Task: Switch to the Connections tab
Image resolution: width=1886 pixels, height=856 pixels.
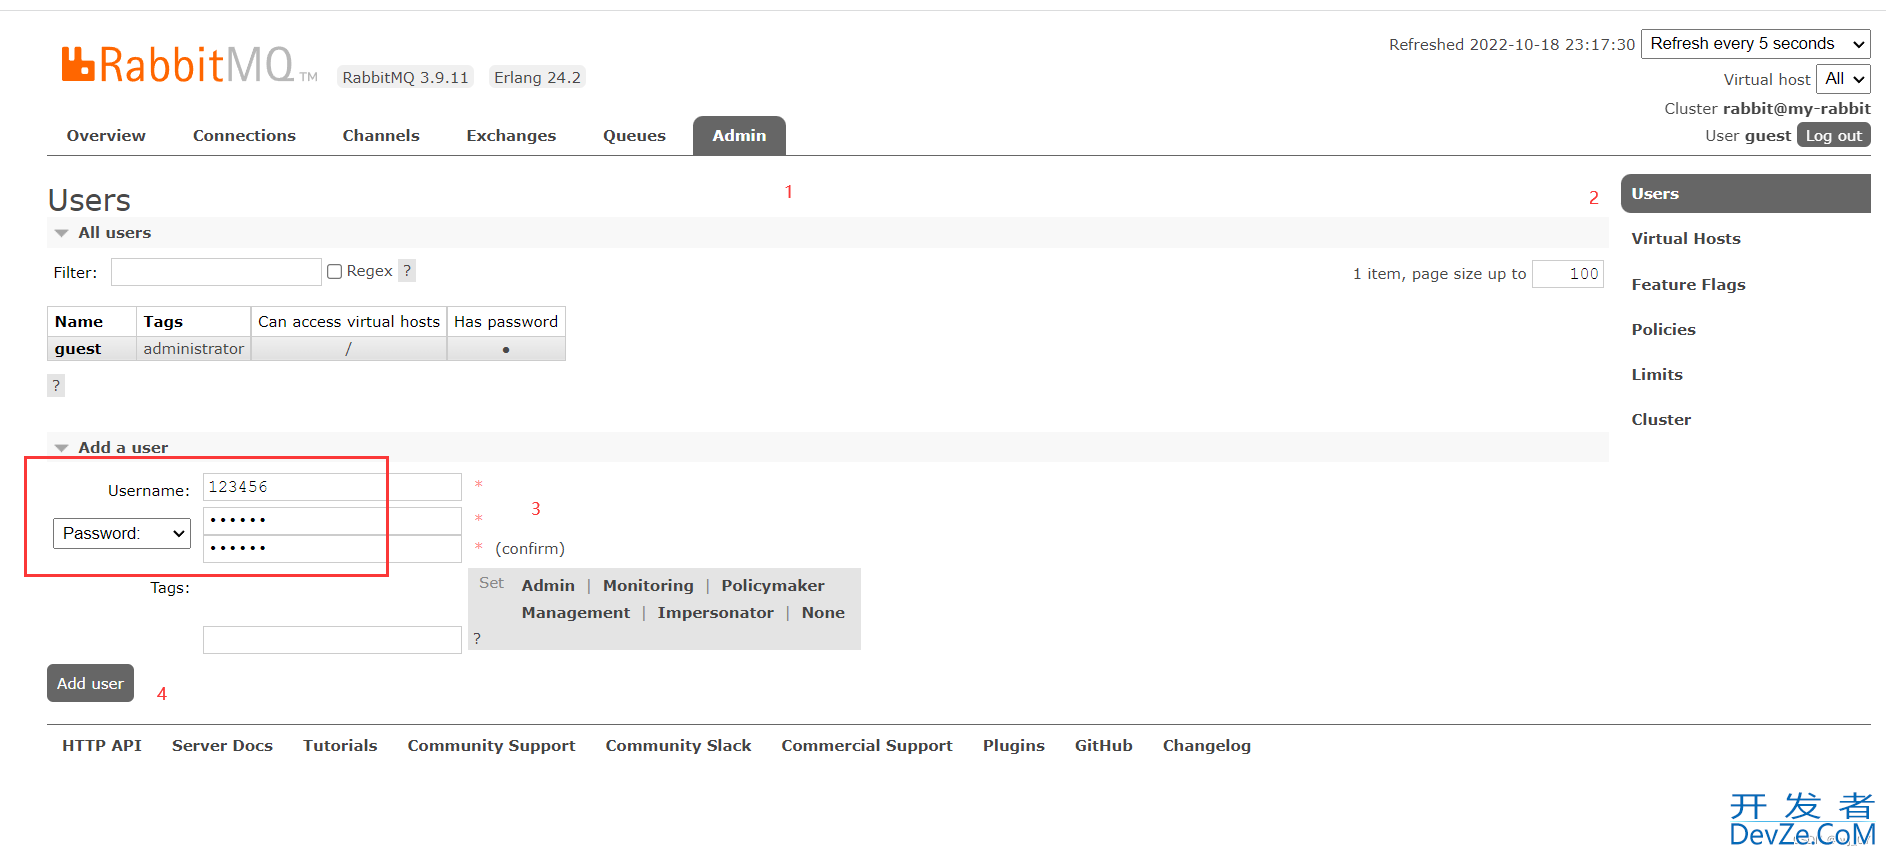Action: [x=244, y=136]
